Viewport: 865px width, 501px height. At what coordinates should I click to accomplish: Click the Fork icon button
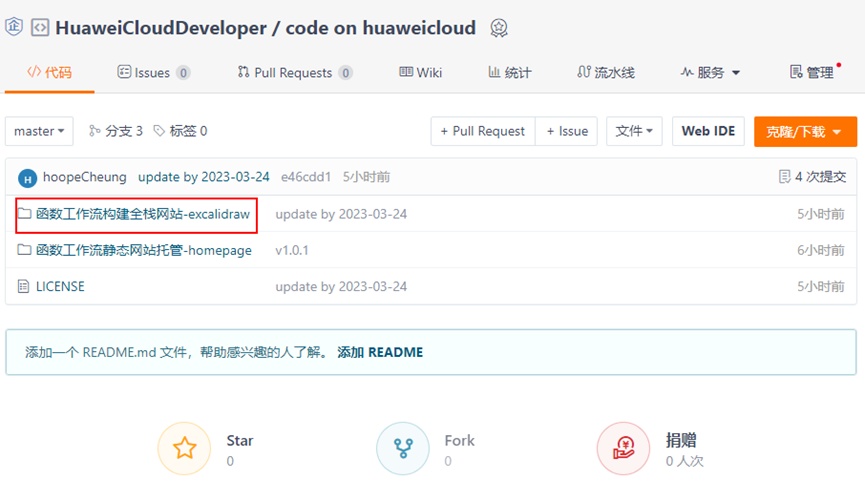click(x=403, y=449)
